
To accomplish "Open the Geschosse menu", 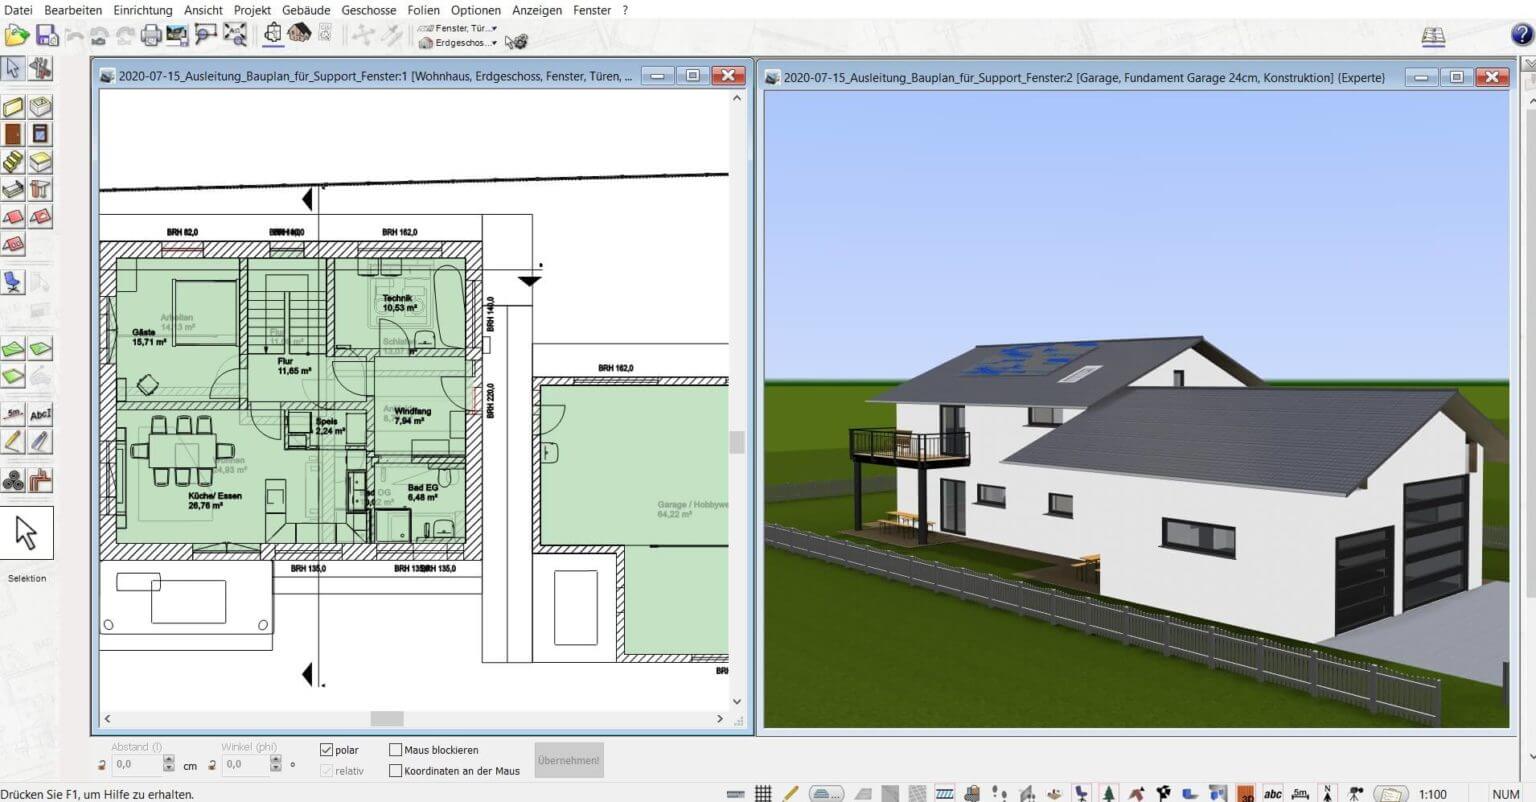I will 368,10.
